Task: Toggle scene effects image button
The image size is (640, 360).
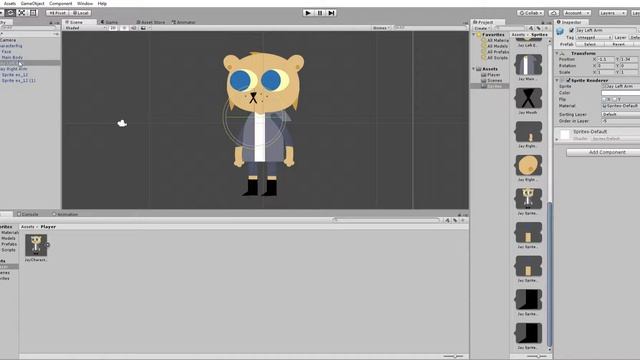Action: [x=144, y=28]
